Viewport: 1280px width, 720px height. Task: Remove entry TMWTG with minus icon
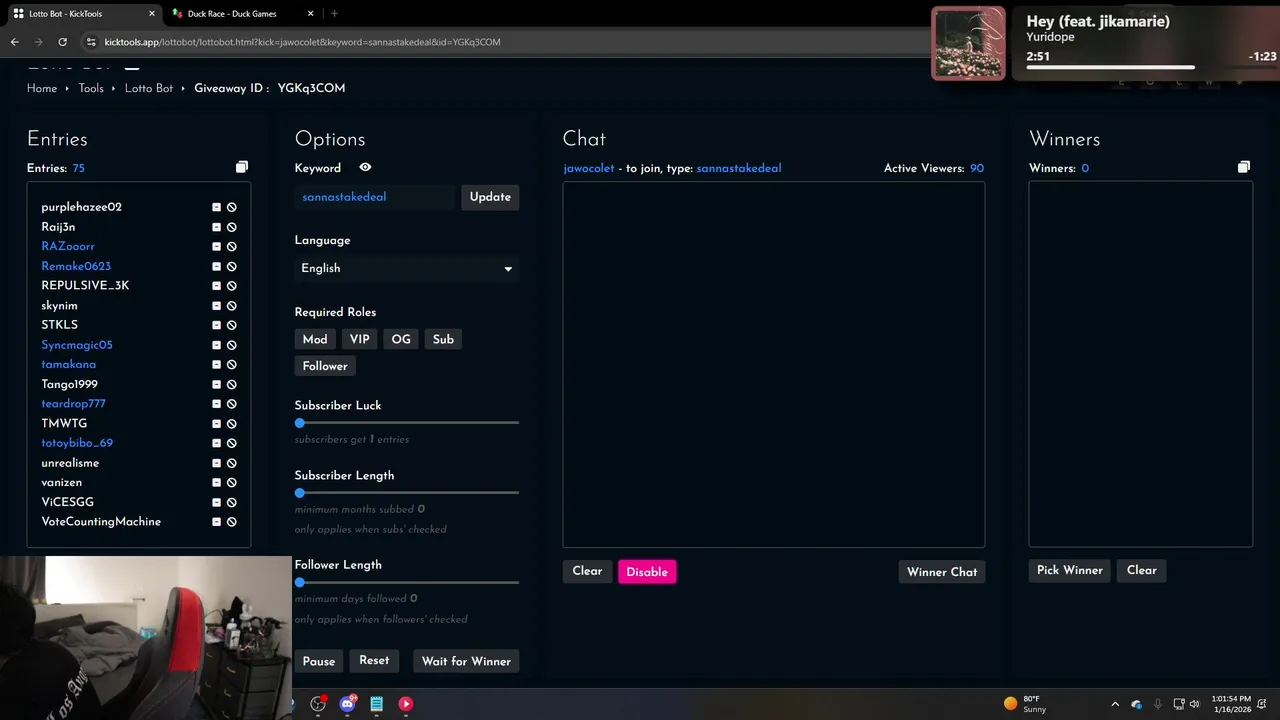click(x=216, y=424)
